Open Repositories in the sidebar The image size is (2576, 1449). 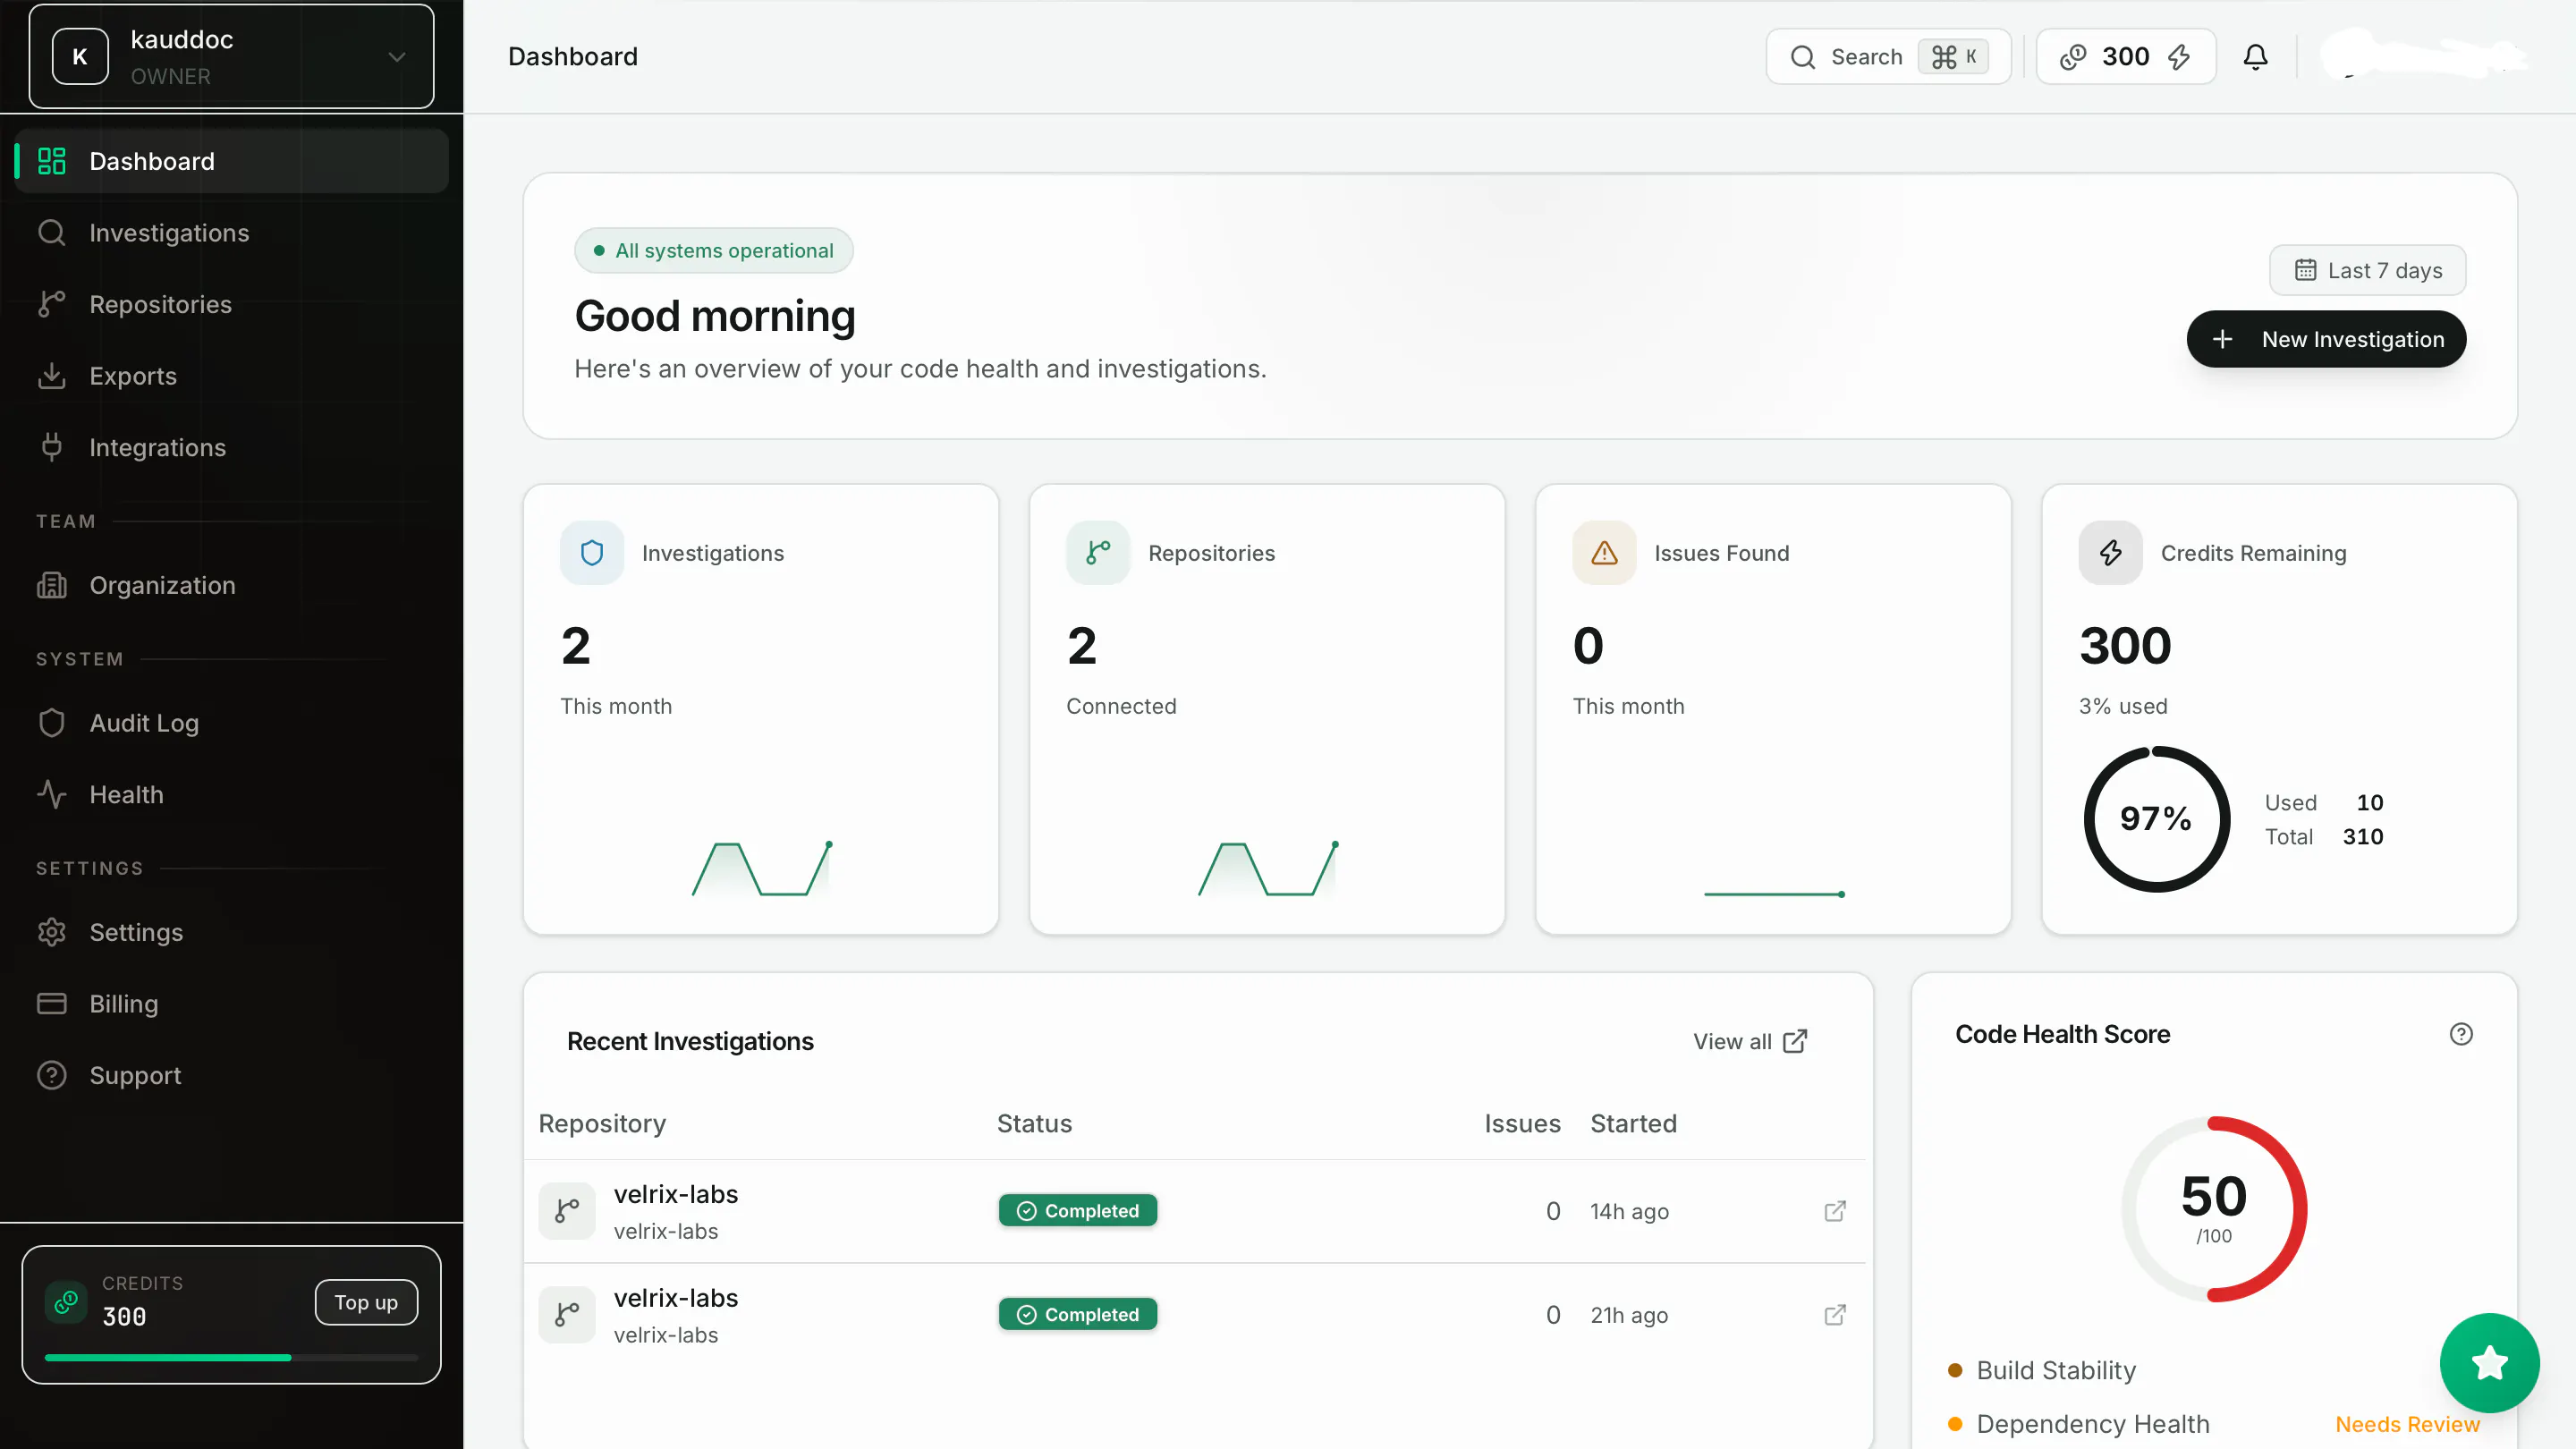click(232, 304)
